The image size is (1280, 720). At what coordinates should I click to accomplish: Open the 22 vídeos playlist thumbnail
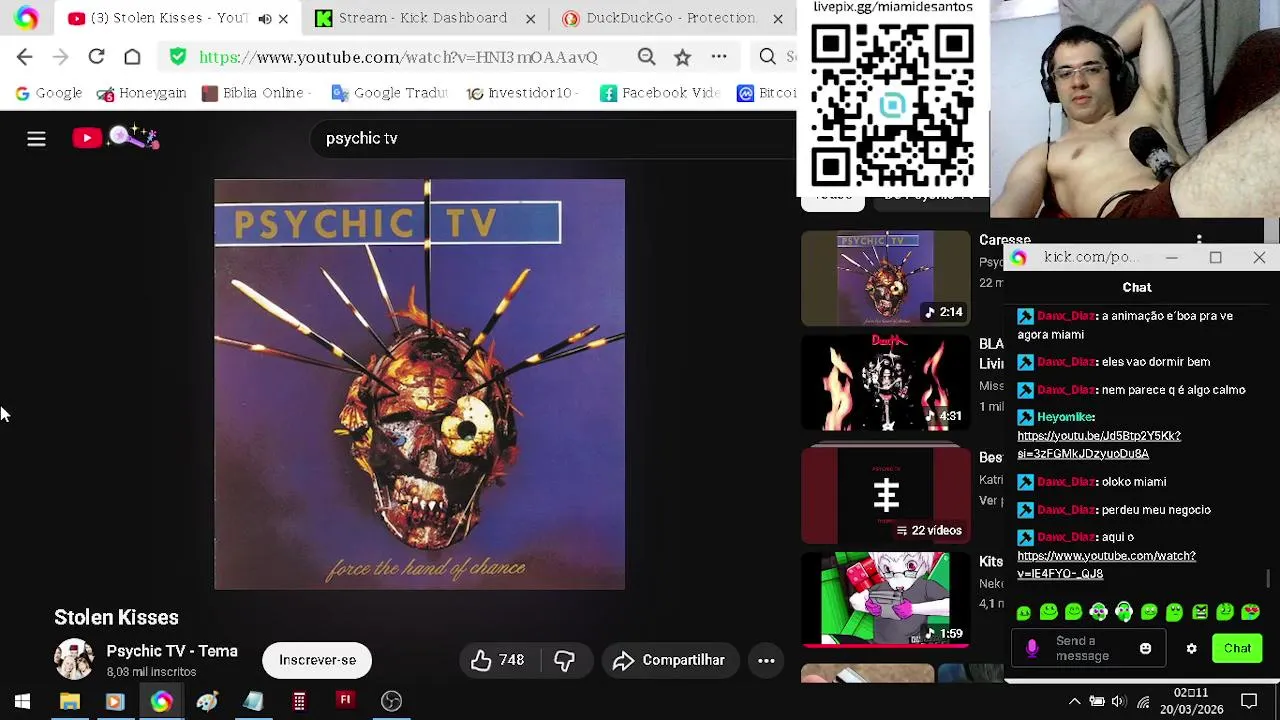(885, 494)
